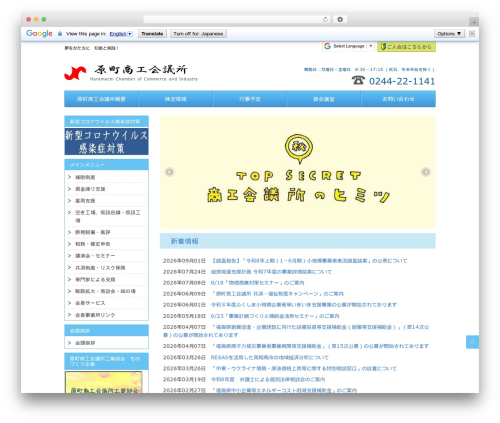Open the English language dropdown in translate bar

coord(121,34)
